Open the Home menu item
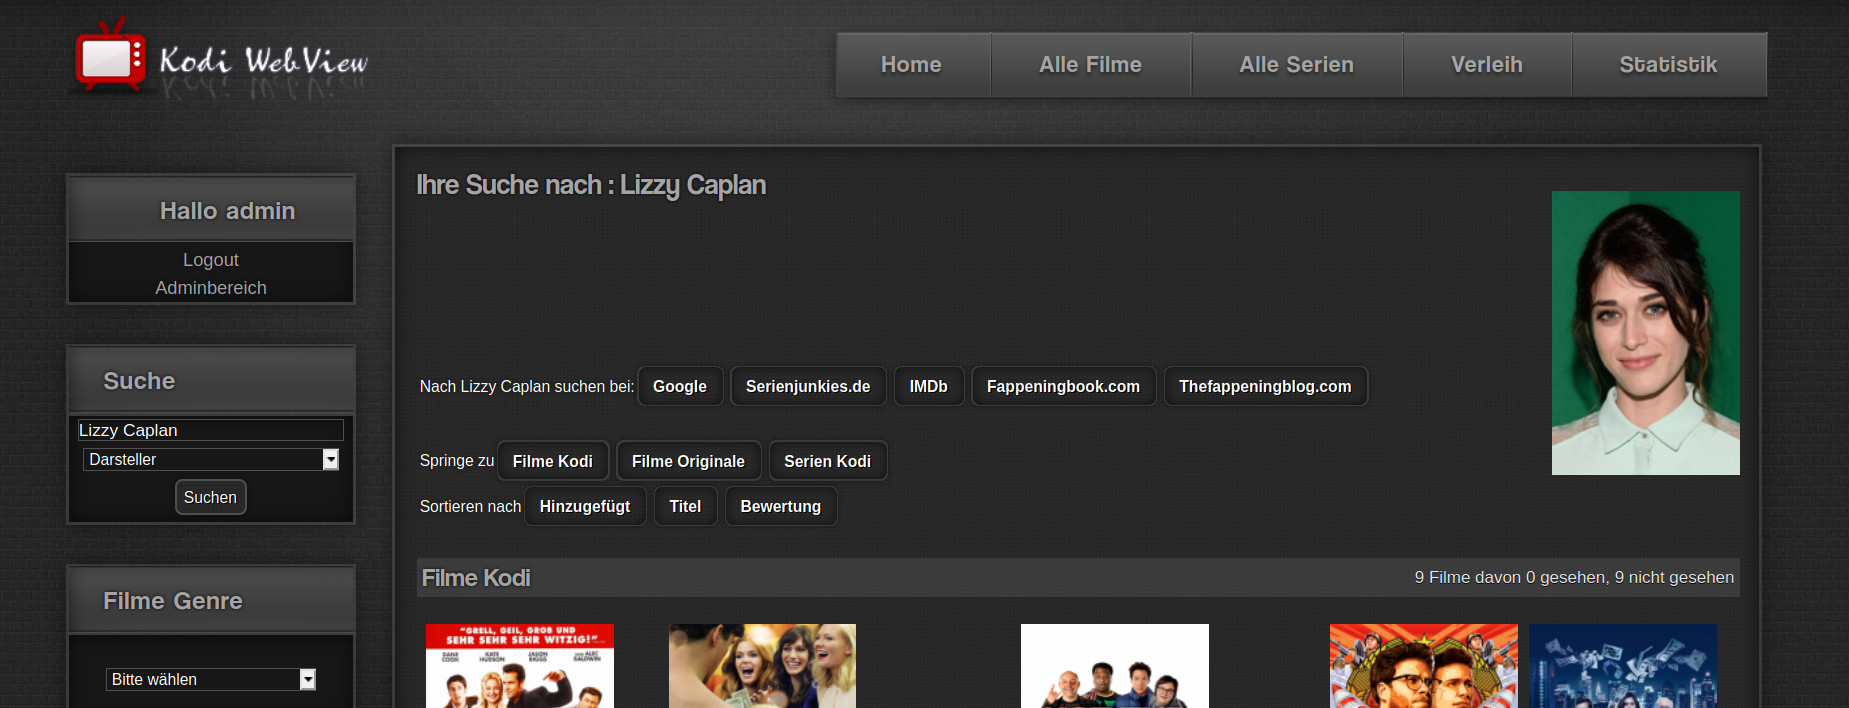The height and width of the screenshot is (708, 1849). tap(912, 65)
